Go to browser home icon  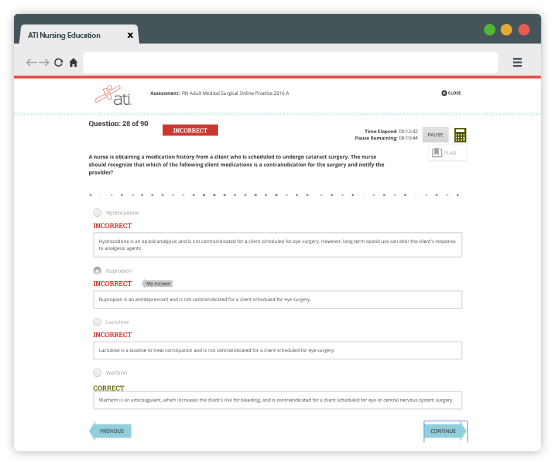click(x=73, y=63)
